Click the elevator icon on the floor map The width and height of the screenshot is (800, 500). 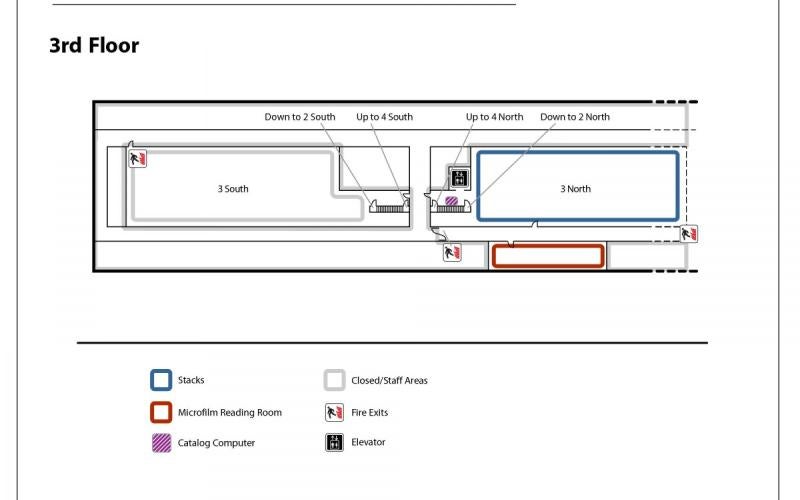click(459, 178)
